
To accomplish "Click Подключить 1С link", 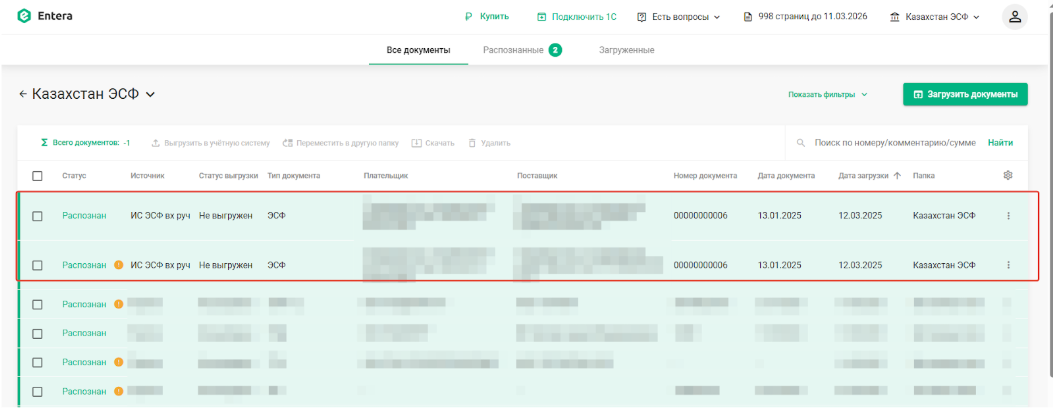I will [x=577, y=17].
